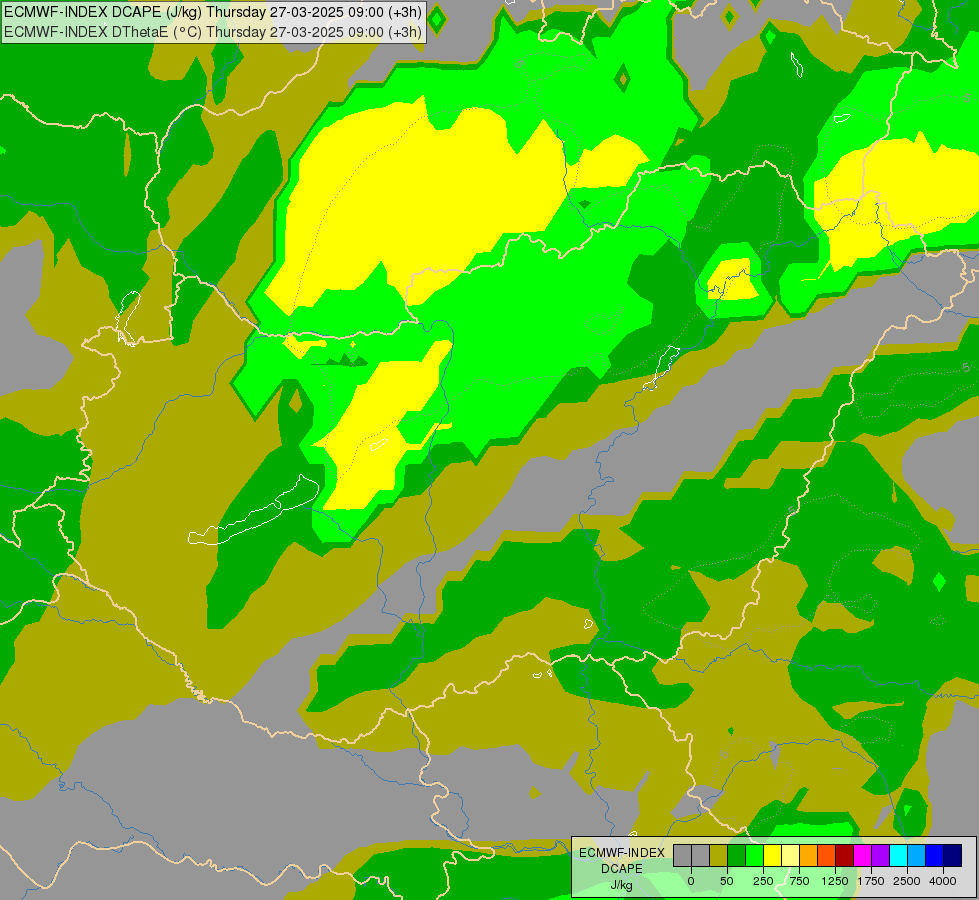Viewport: 979px width, 900px height.
Task: Select the saturated yellow legend swatch
Action: (x=772, y=856)
